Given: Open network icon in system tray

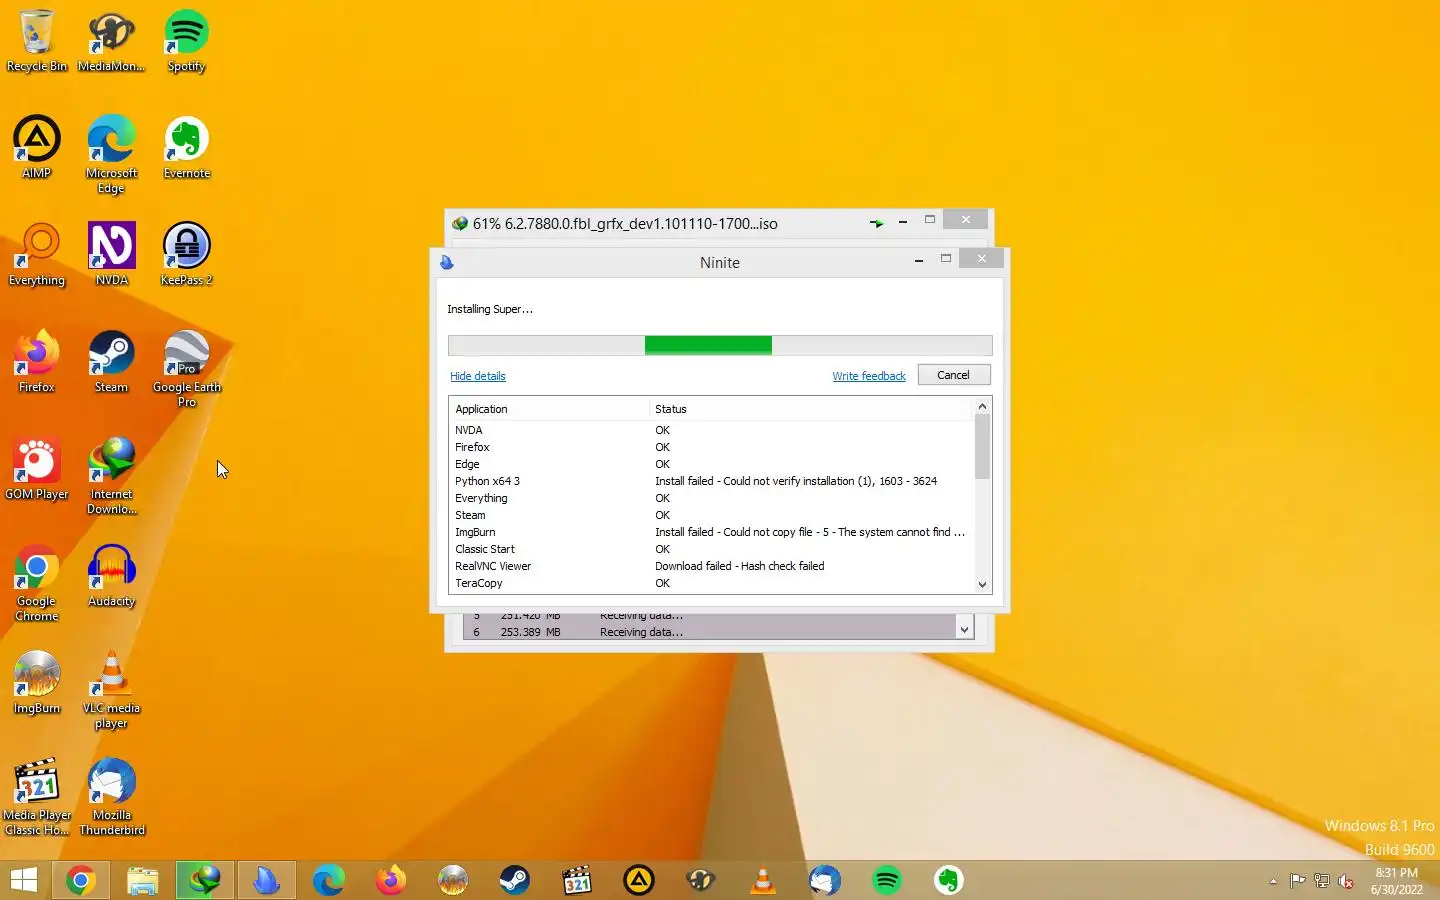Looking at the screenshot, I should (x=1322, y=881).
